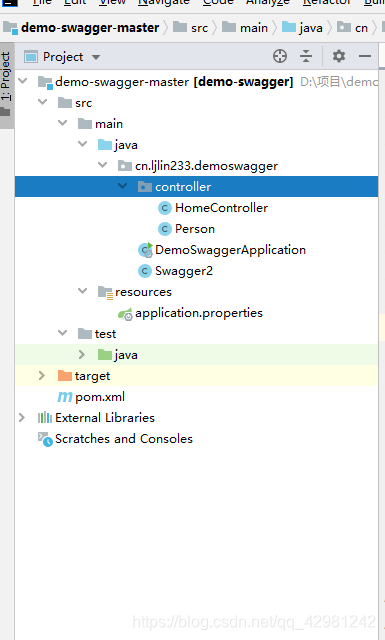Click cn.ljlin233.demoswagger package icon
This screenshot has width=385, height=640.
click(x=125, y=166)
